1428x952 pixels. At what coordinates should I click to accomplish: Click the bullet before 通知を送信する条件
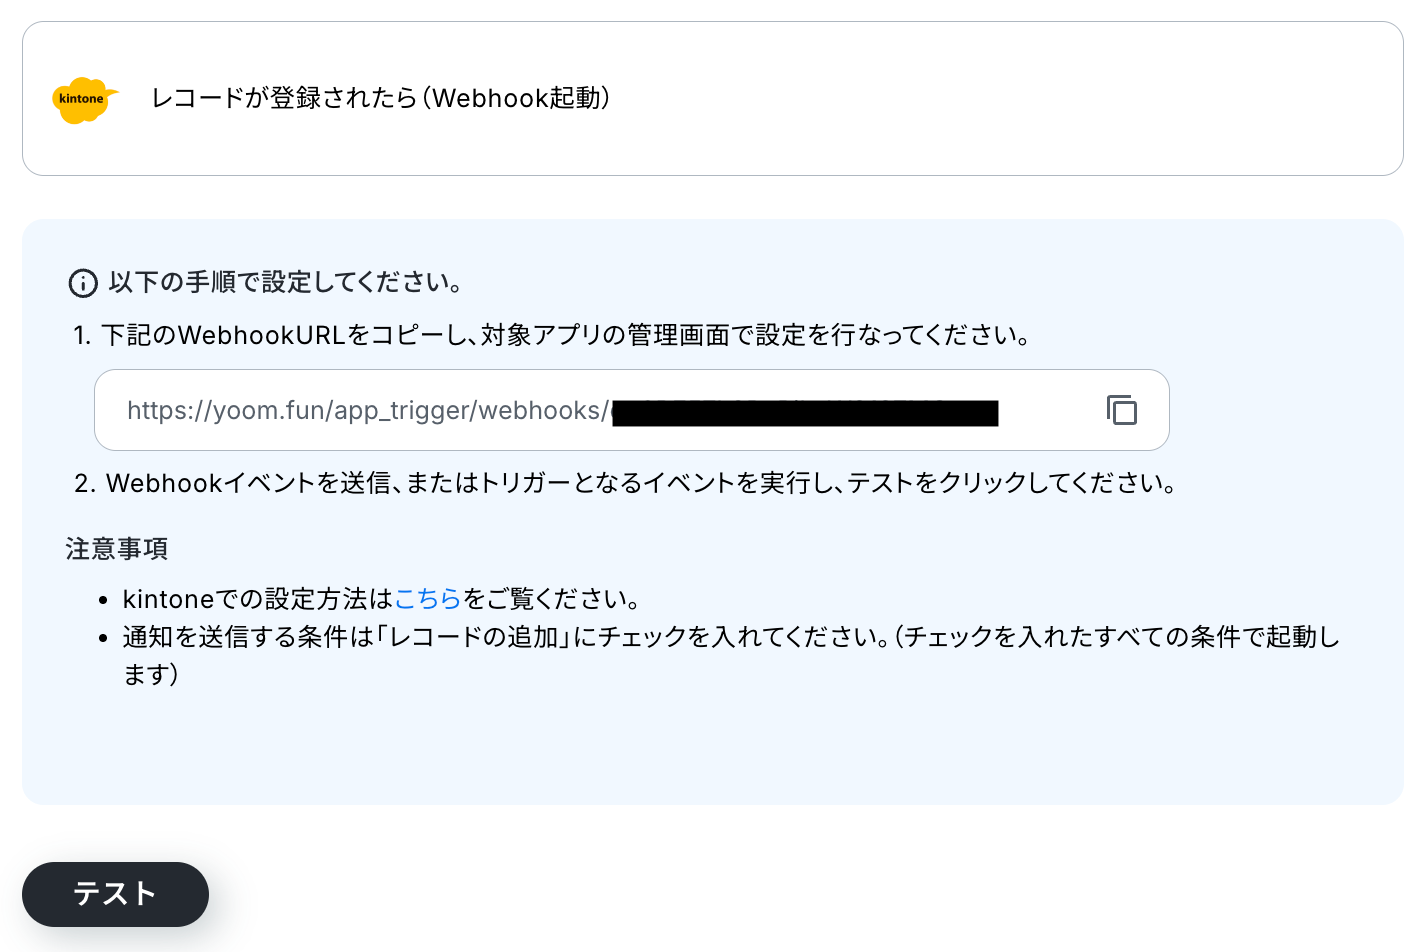pos(103,638)
